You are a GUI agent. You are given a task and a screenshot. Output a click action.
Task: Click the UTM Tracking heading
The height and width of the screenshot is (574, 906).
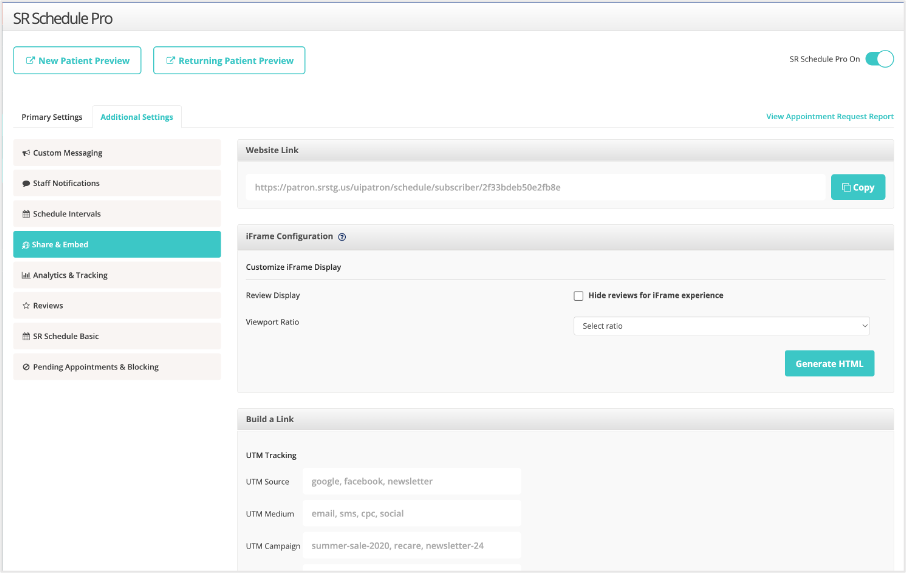tap(271, 456)
